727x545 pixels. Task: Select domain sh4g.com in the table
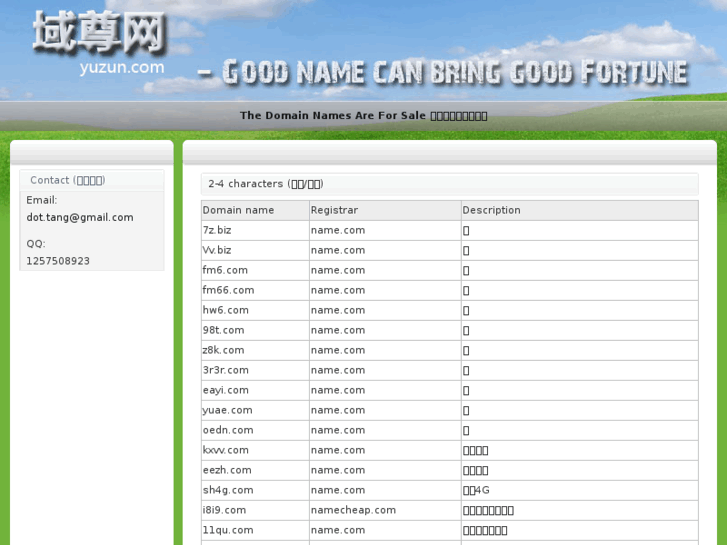click(x=228, y=489)
